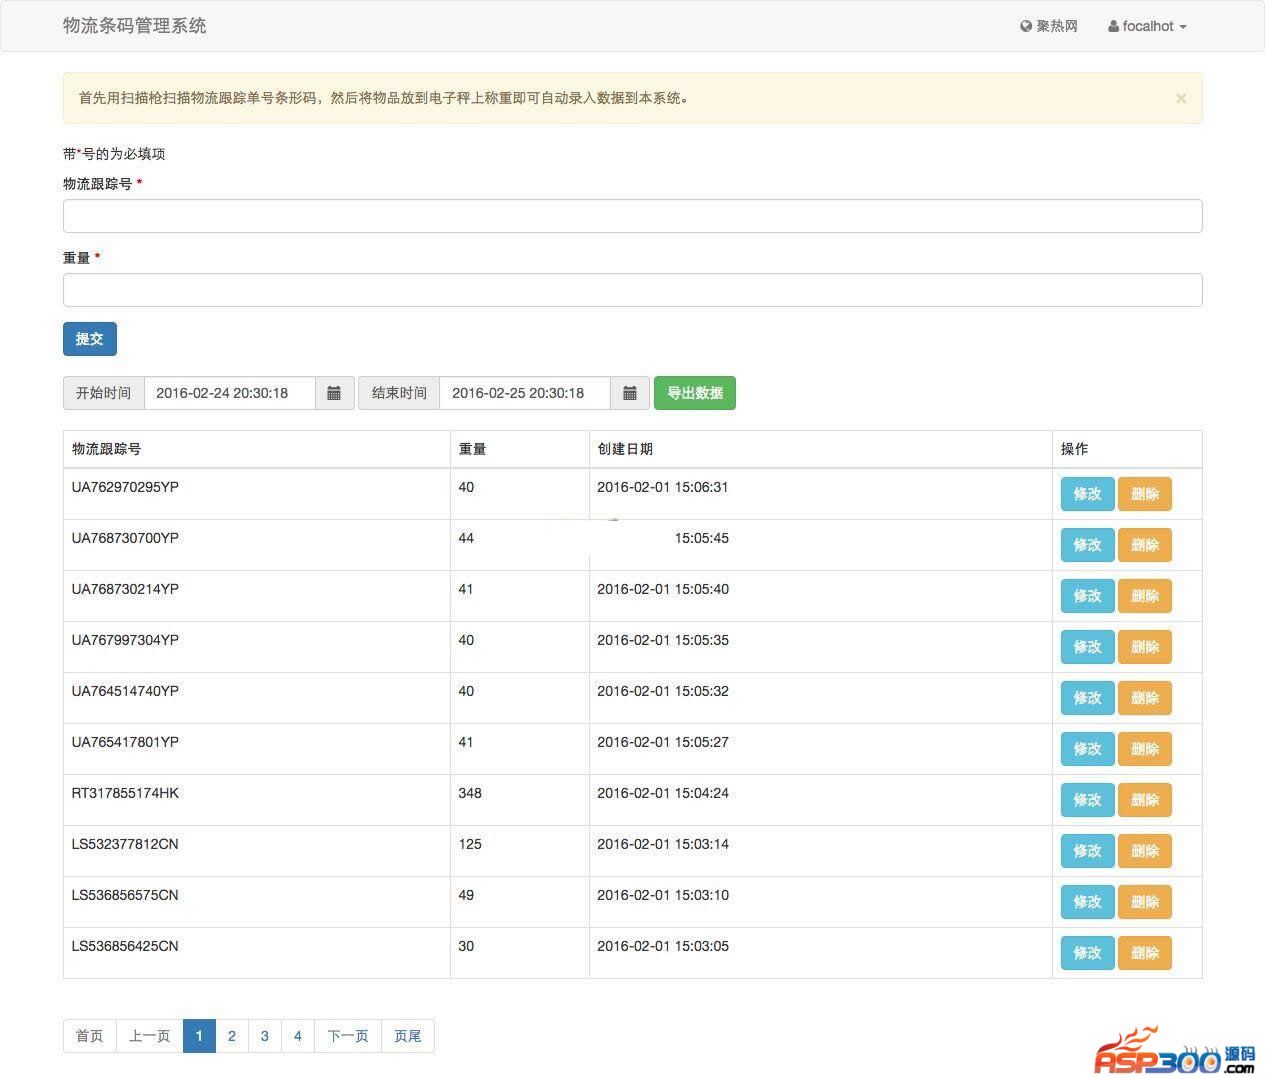Open the start time calendar picker icon

pos(334,393)
